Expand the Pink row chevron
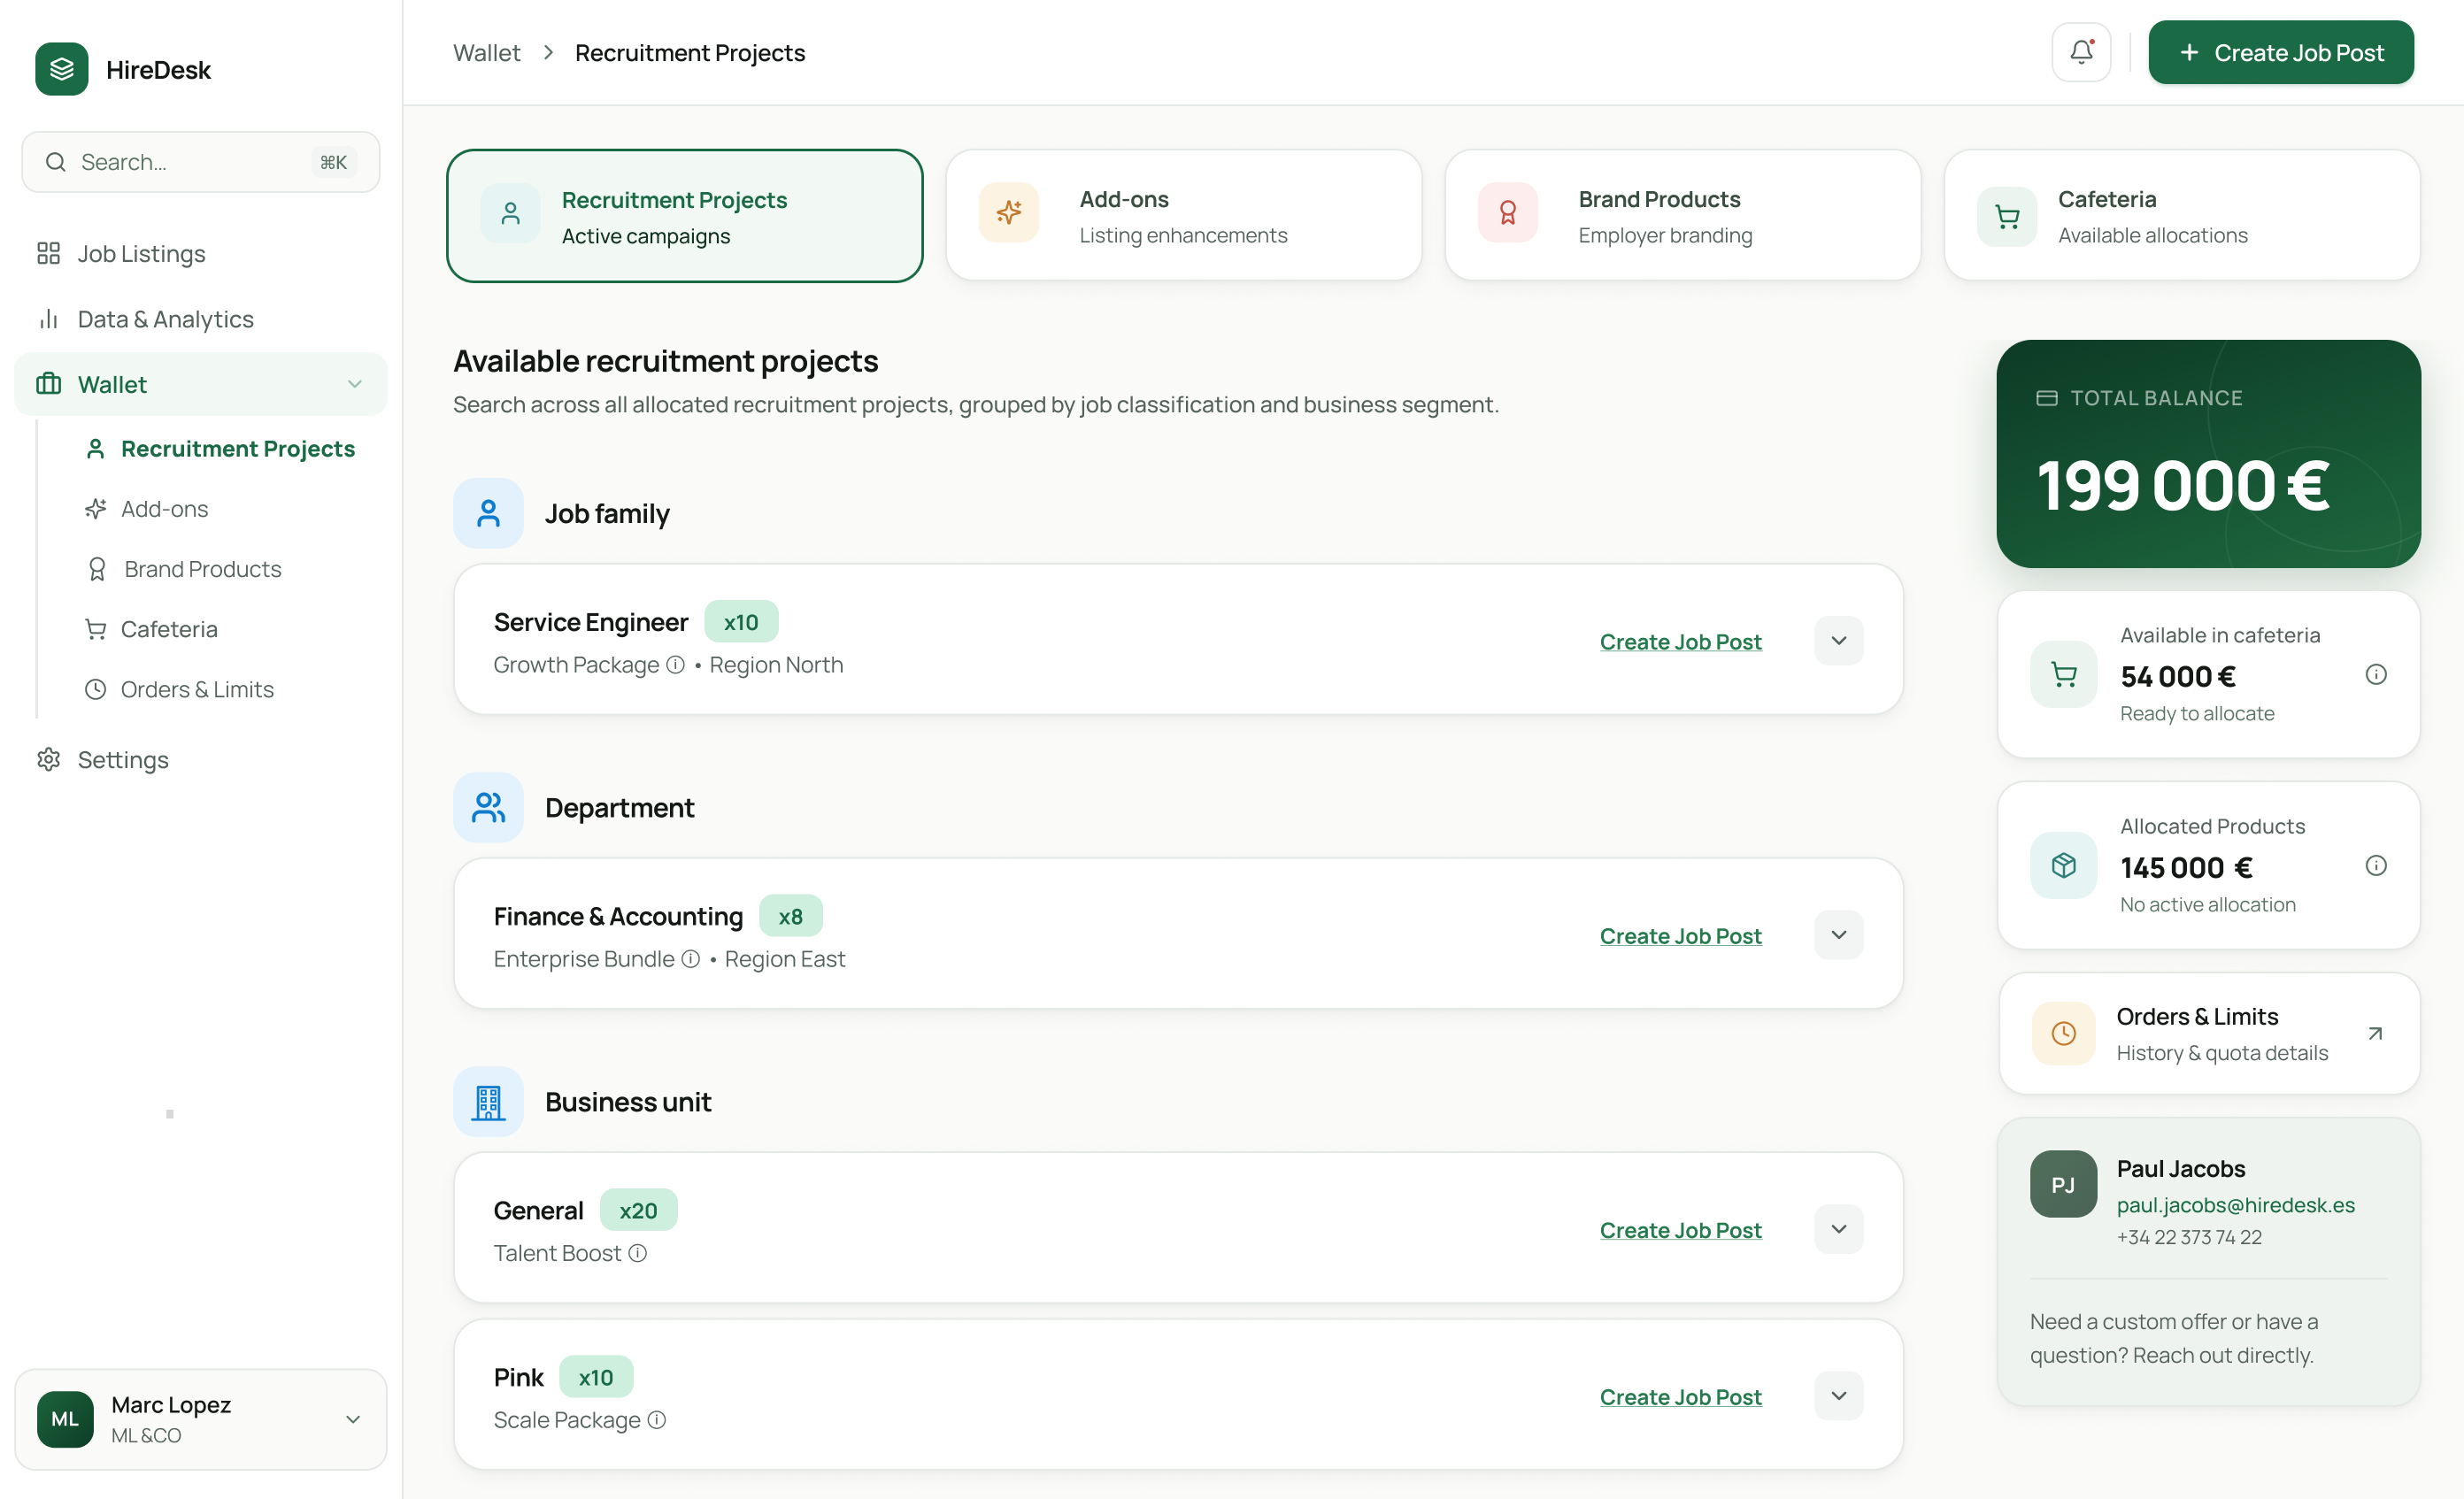Image resolution: width=2464 pixels, height=1499 pixels. click(x=1838, y=1395)
